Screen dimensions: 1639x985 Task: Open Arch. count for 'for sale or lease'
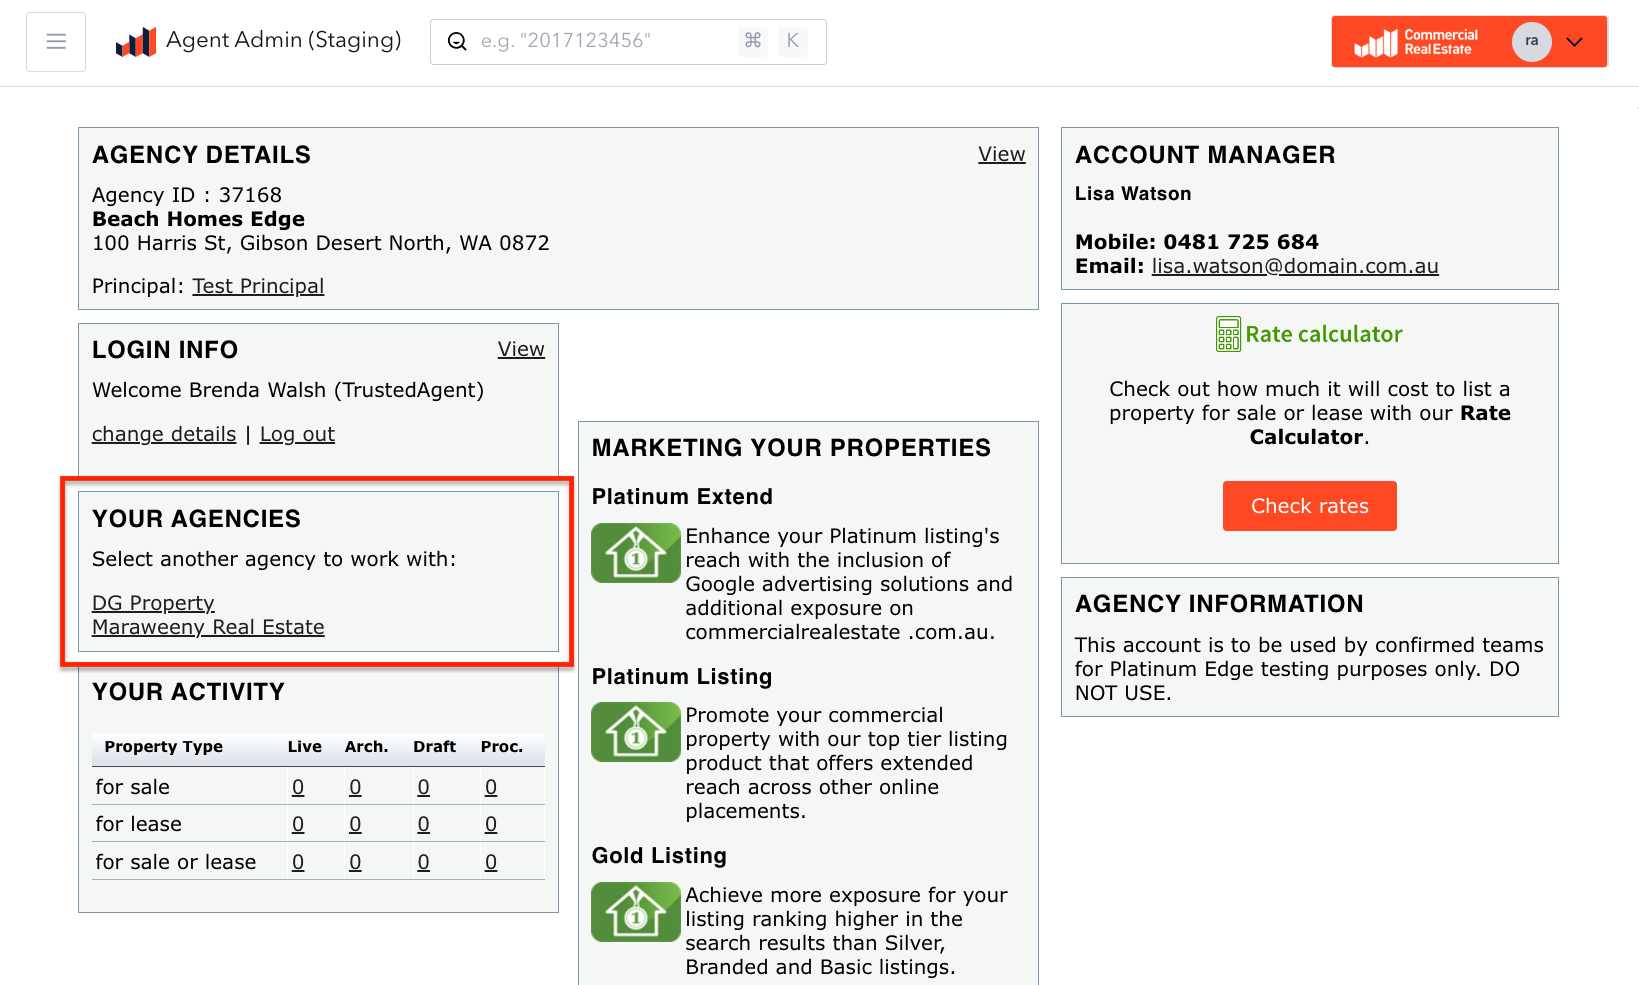[355, 862]
